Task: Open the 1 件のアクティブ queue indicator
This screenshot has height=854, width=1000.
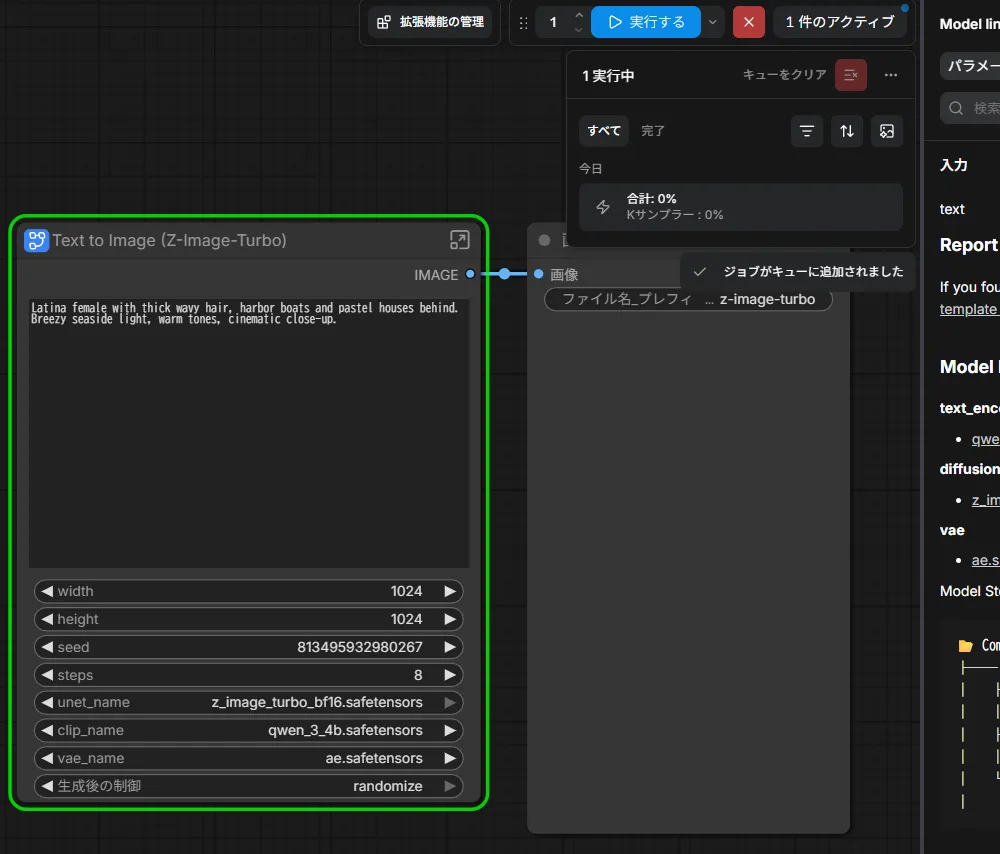Action: pos(840,22)
